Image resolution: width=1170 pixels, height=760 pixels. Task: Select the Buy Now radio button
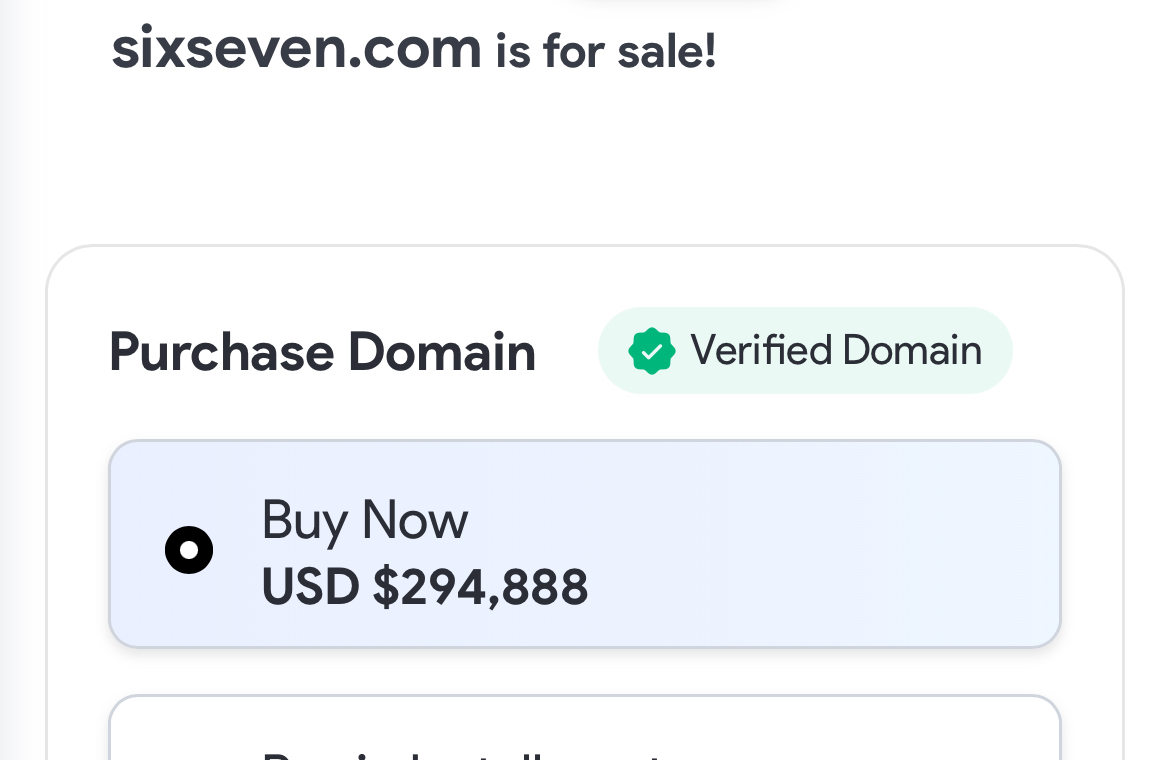coord(189,550)
